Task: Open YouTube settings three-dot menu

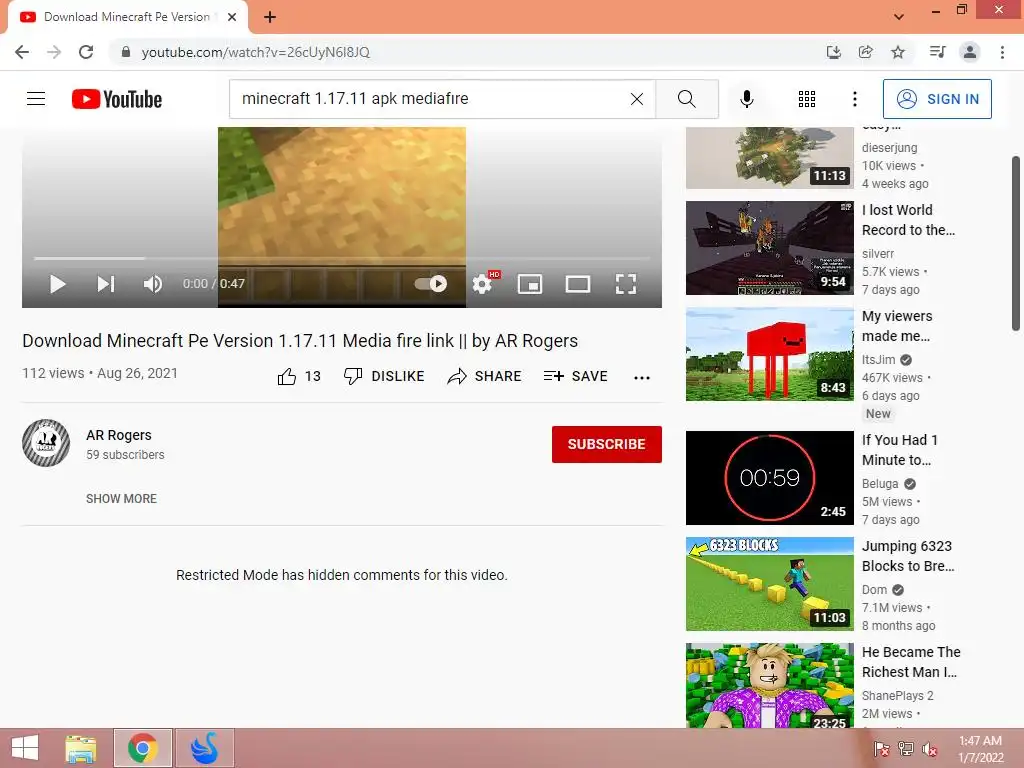Action: [855, 99]
